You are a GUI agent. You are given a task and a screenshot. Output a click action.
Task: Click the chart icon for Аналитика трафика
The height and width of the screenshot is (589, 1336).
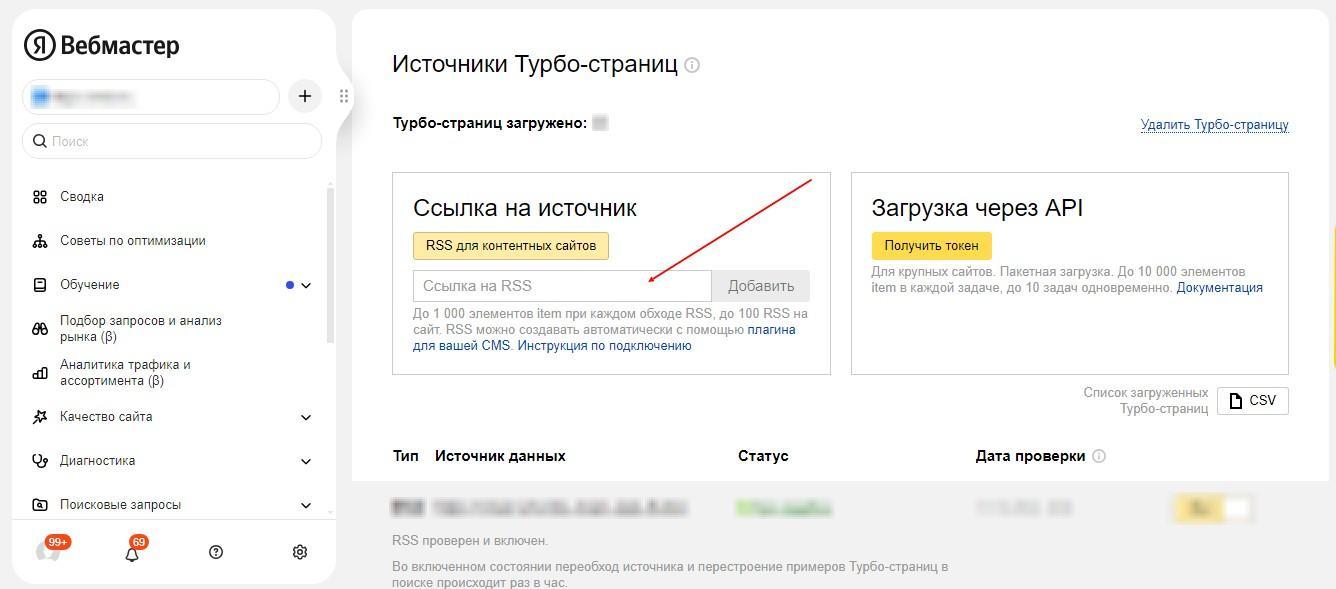(40, 373)
